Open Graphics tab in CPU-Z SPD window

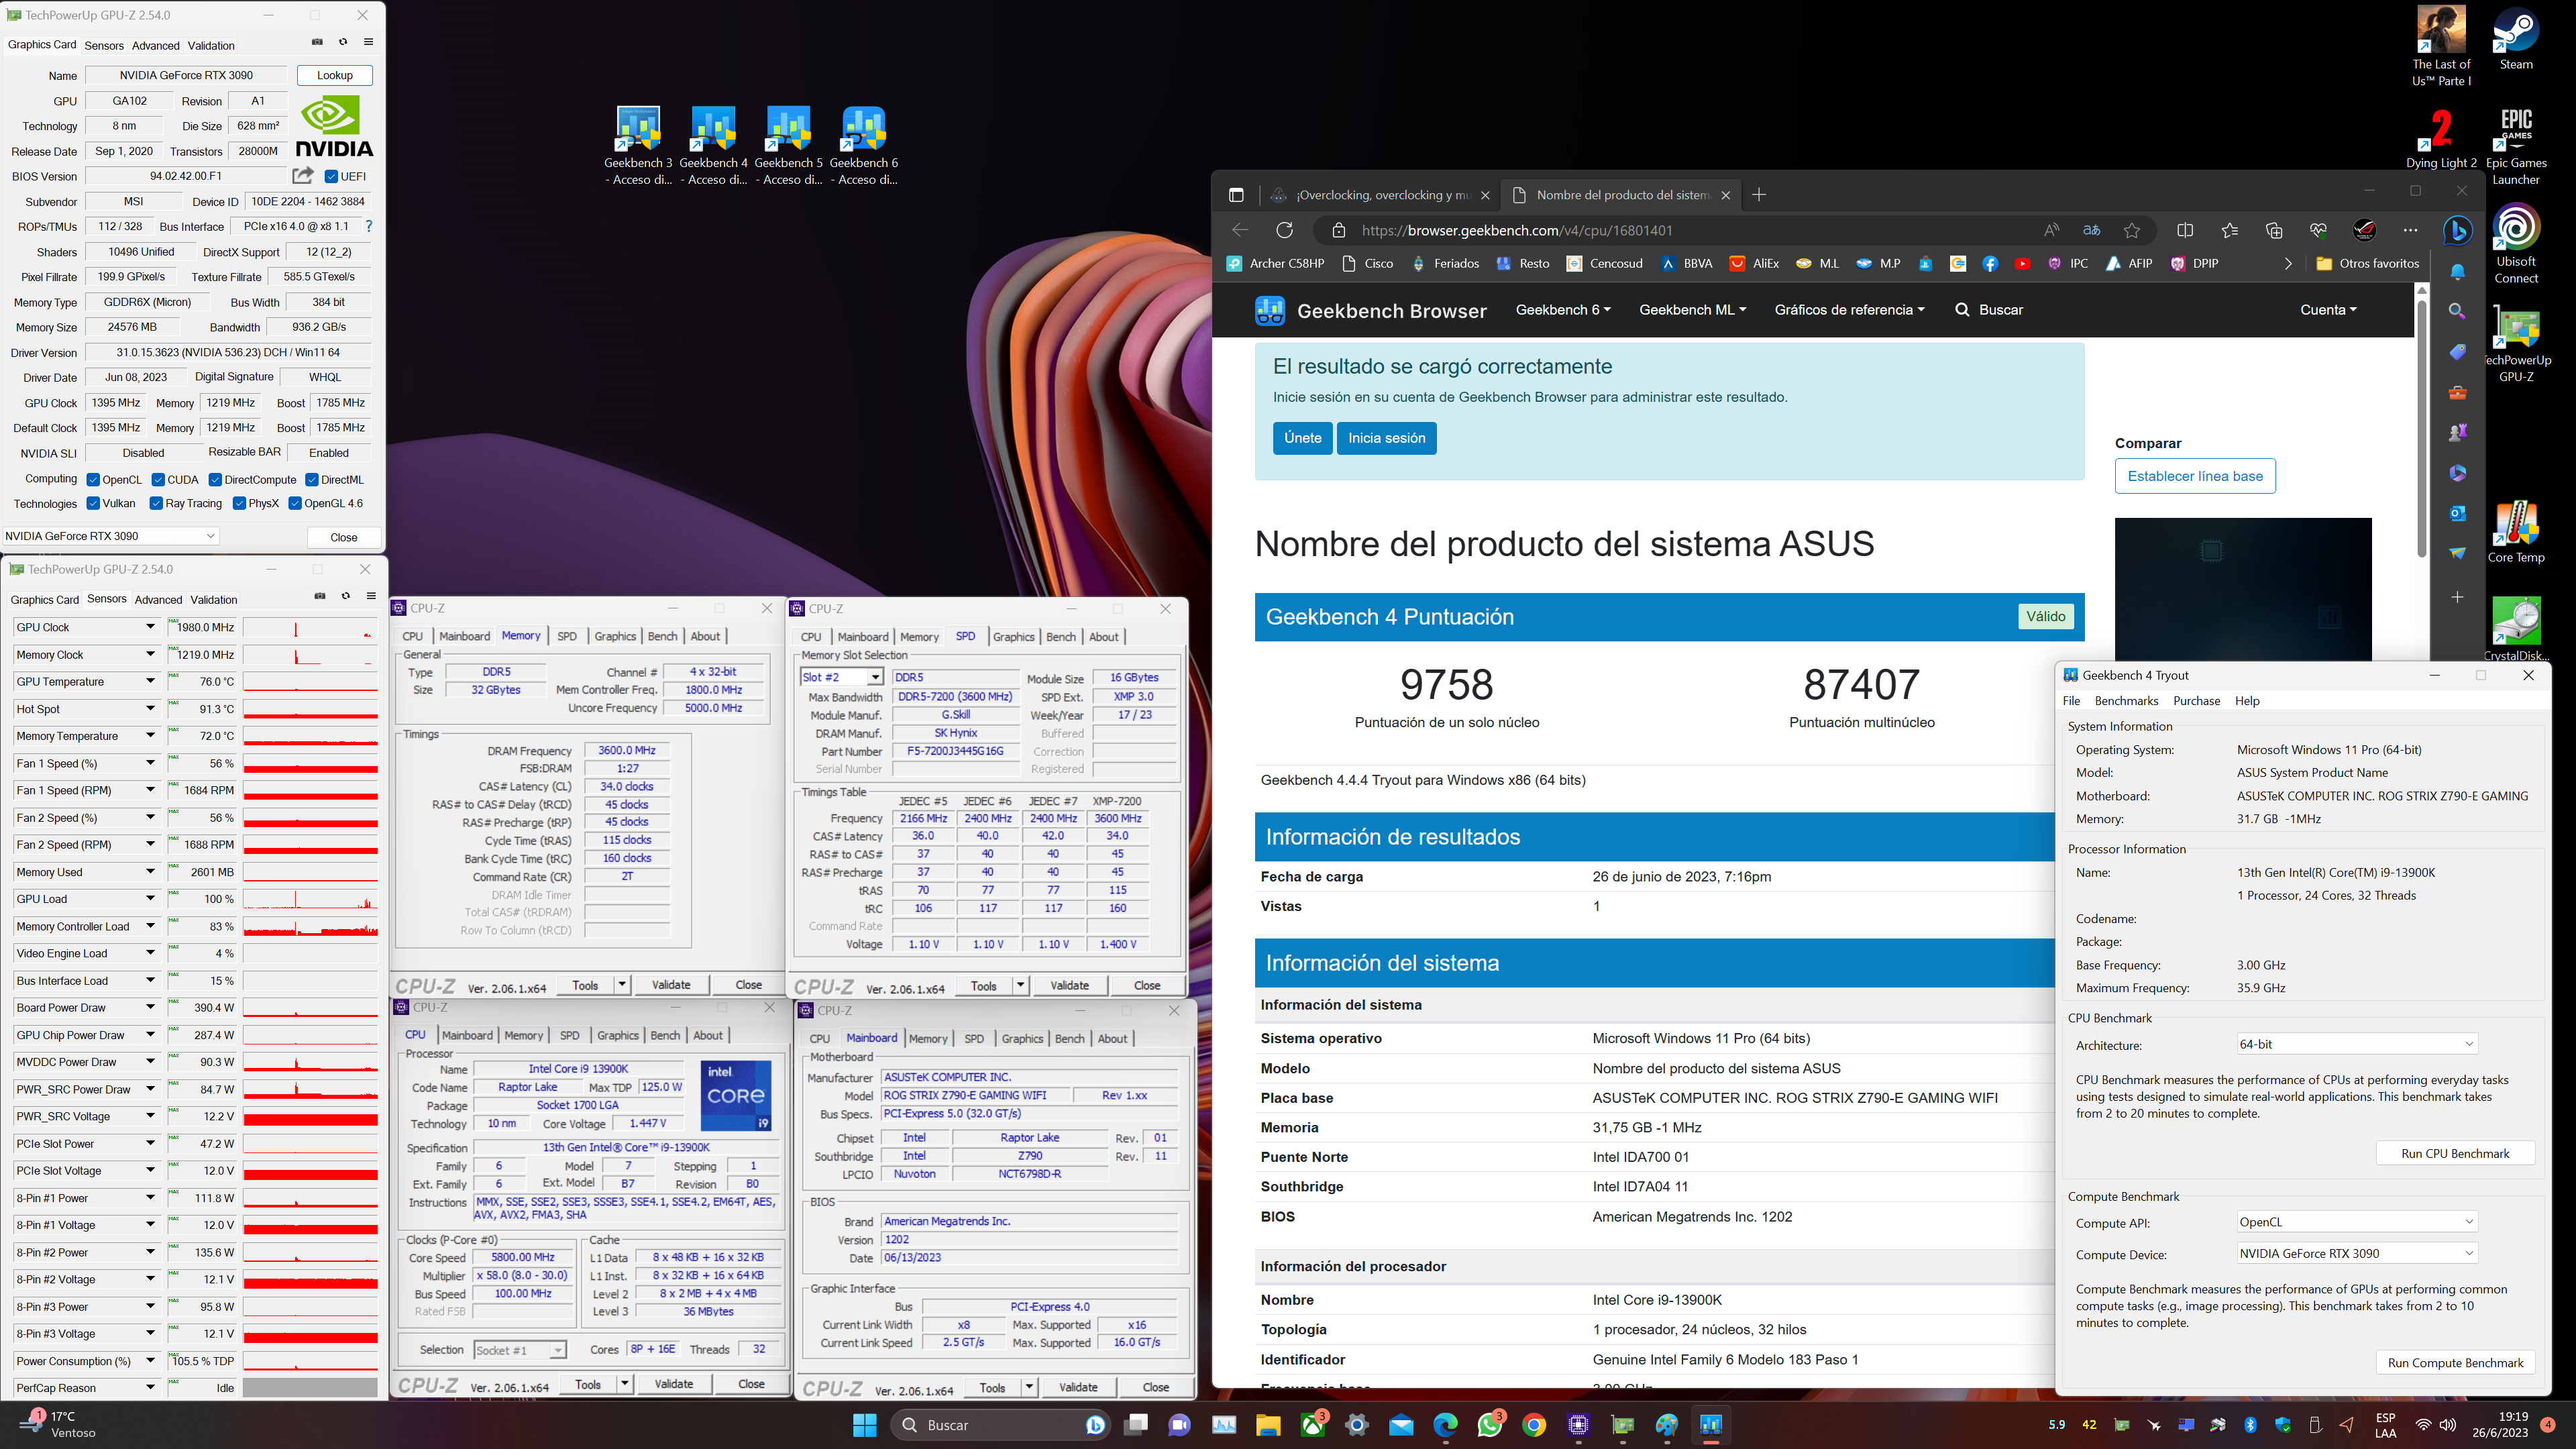click(1013, 636)
